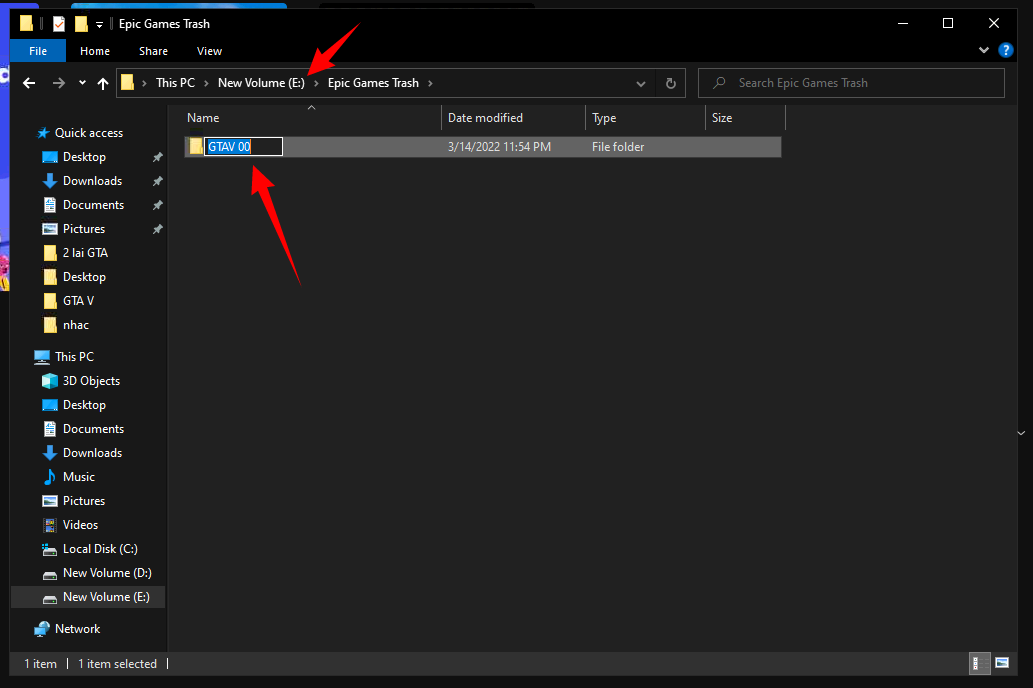Open the File ribbon tab
This screenshot has height=688, width=1033.
(38, 51)
